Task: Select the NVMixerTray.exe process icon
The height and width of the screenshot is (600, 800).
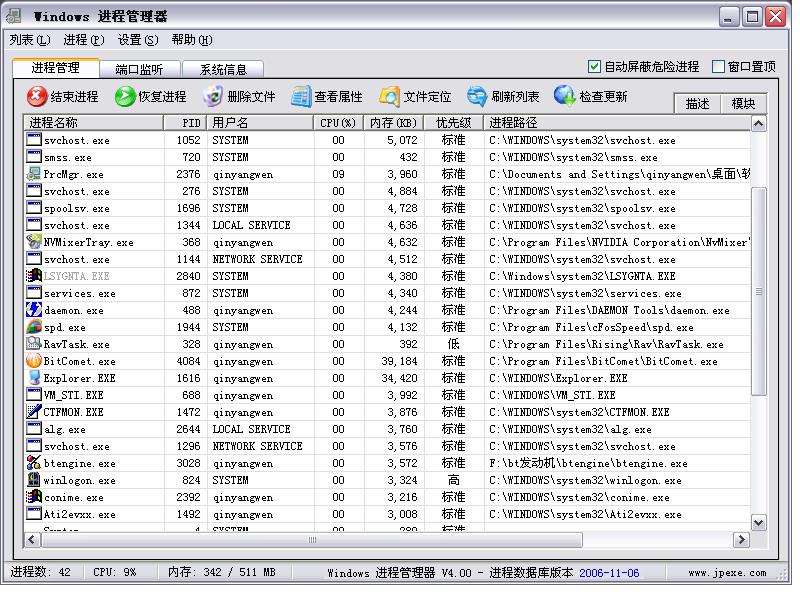Action: pos(34,242)
